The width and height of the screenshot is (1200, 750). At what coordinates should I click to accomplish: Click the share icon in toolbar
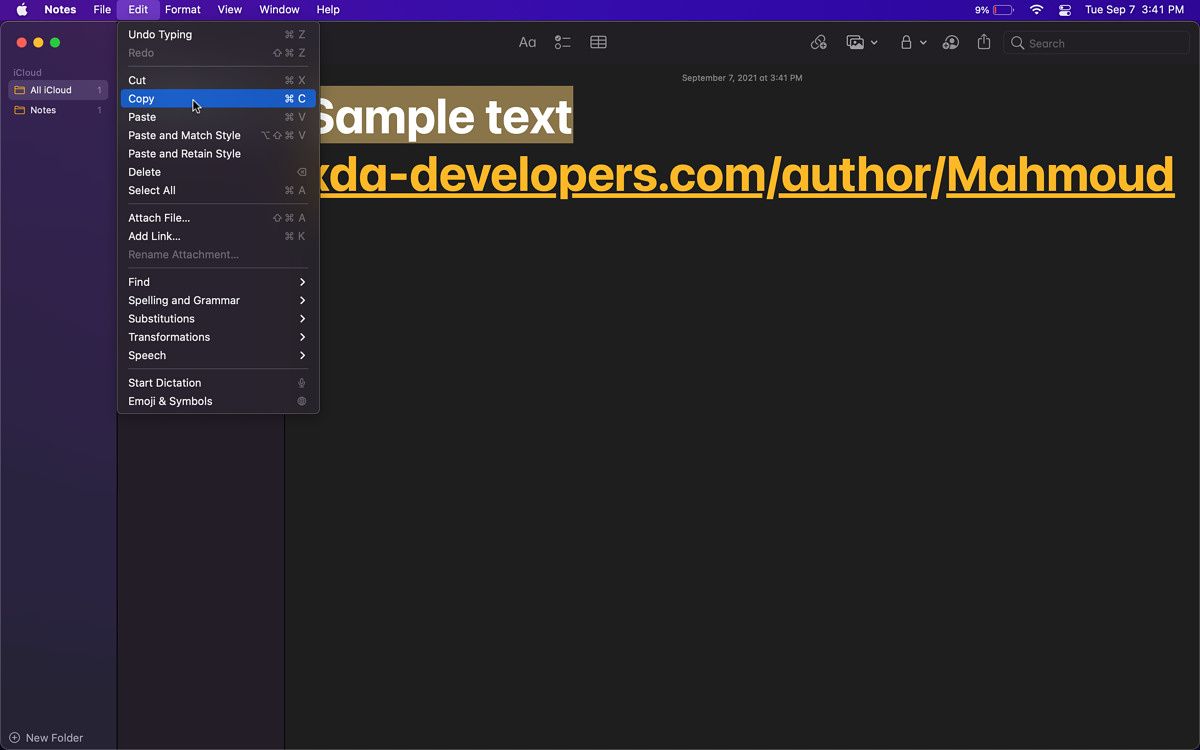[984, 43]
